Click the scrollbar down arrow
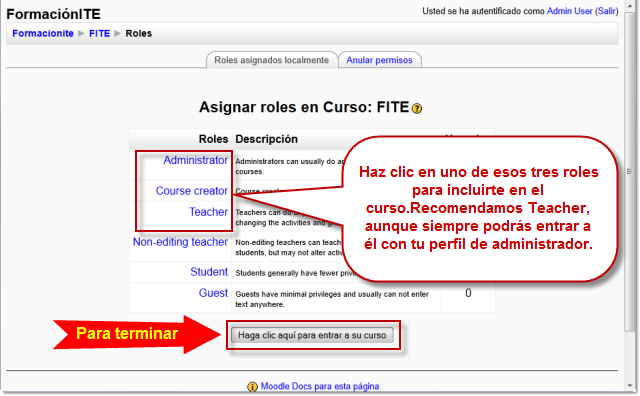 pos(630,386)
